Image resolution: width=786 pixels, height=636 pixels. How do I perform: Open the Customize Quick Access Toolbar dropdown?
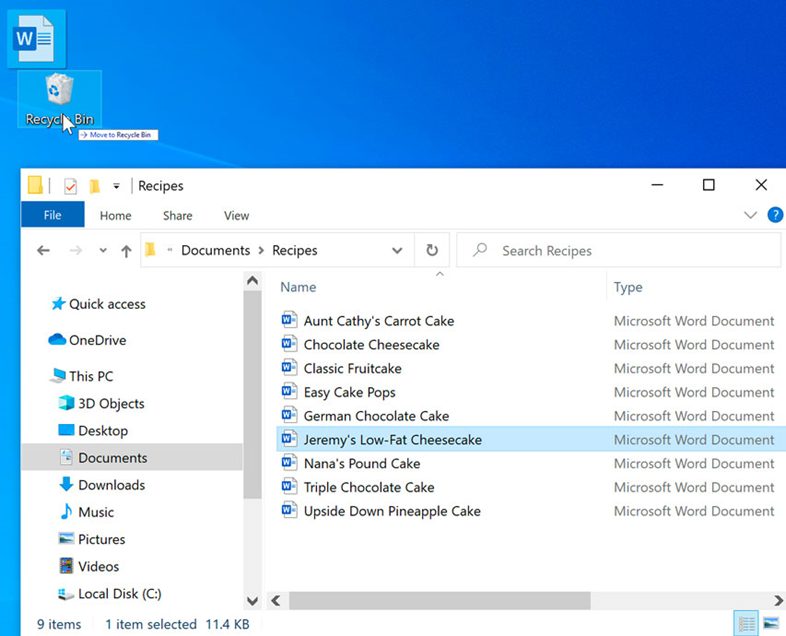point(116,186)
